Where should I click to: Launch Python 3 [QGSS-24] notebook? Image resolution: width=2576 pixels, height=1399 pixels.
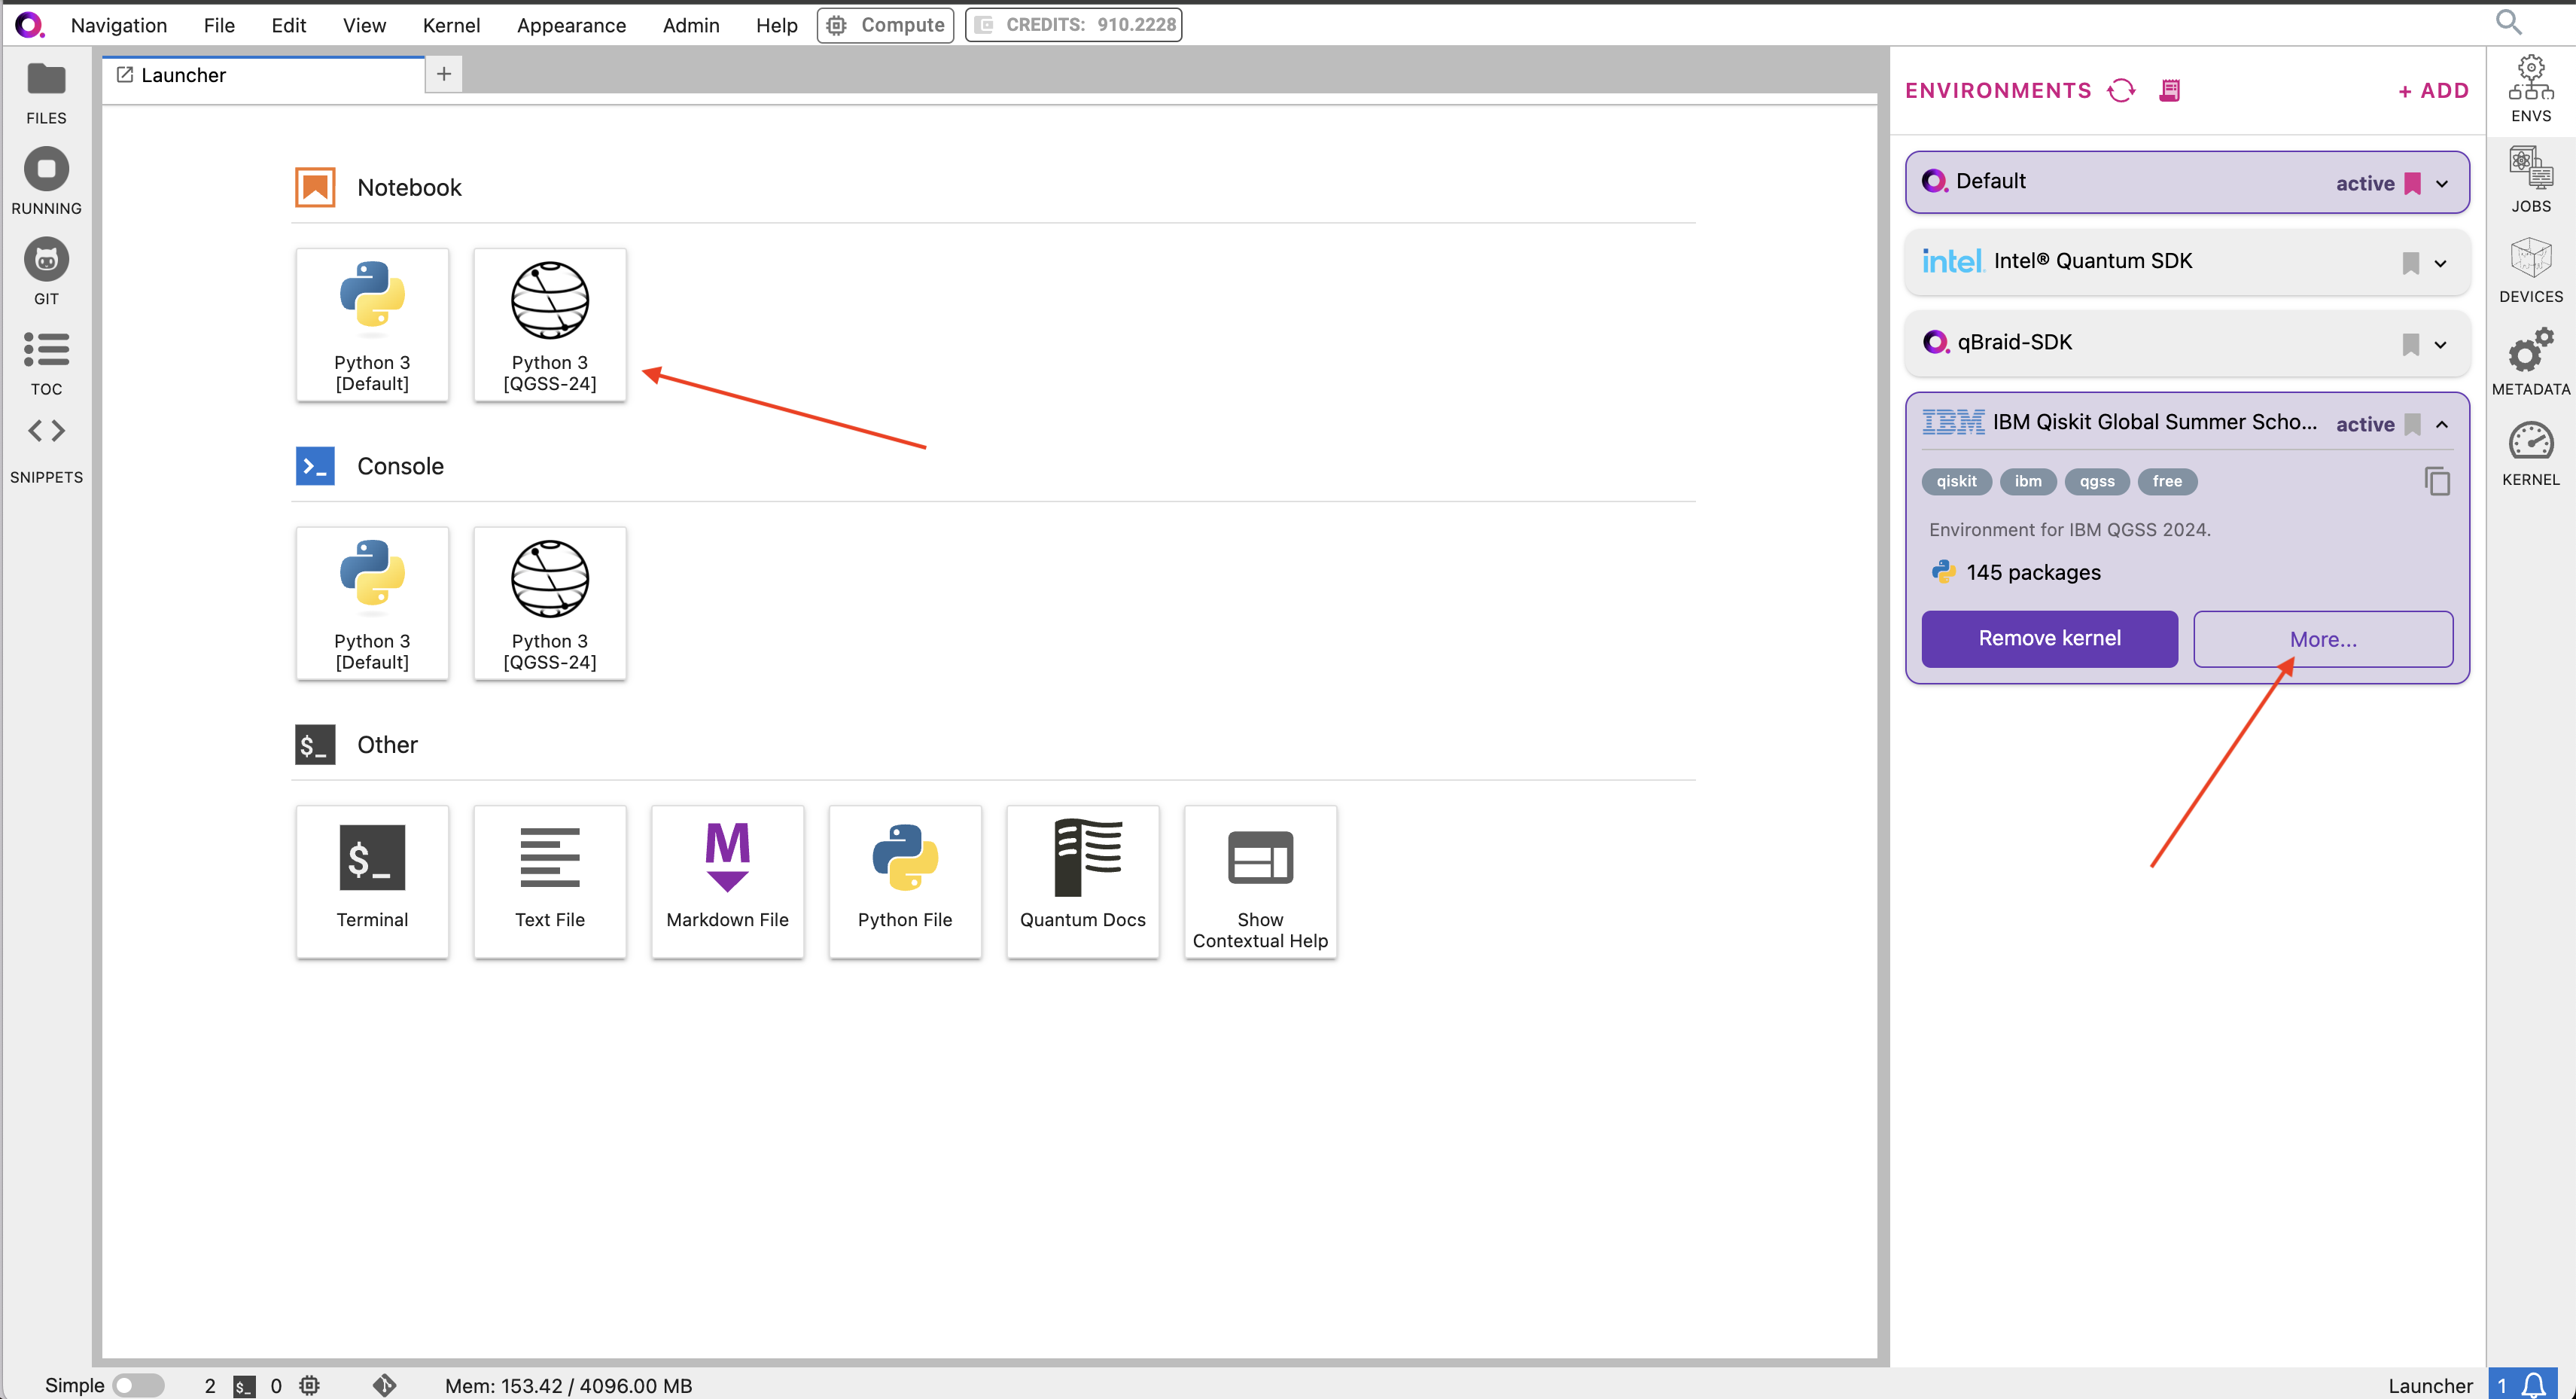point(549,324)
